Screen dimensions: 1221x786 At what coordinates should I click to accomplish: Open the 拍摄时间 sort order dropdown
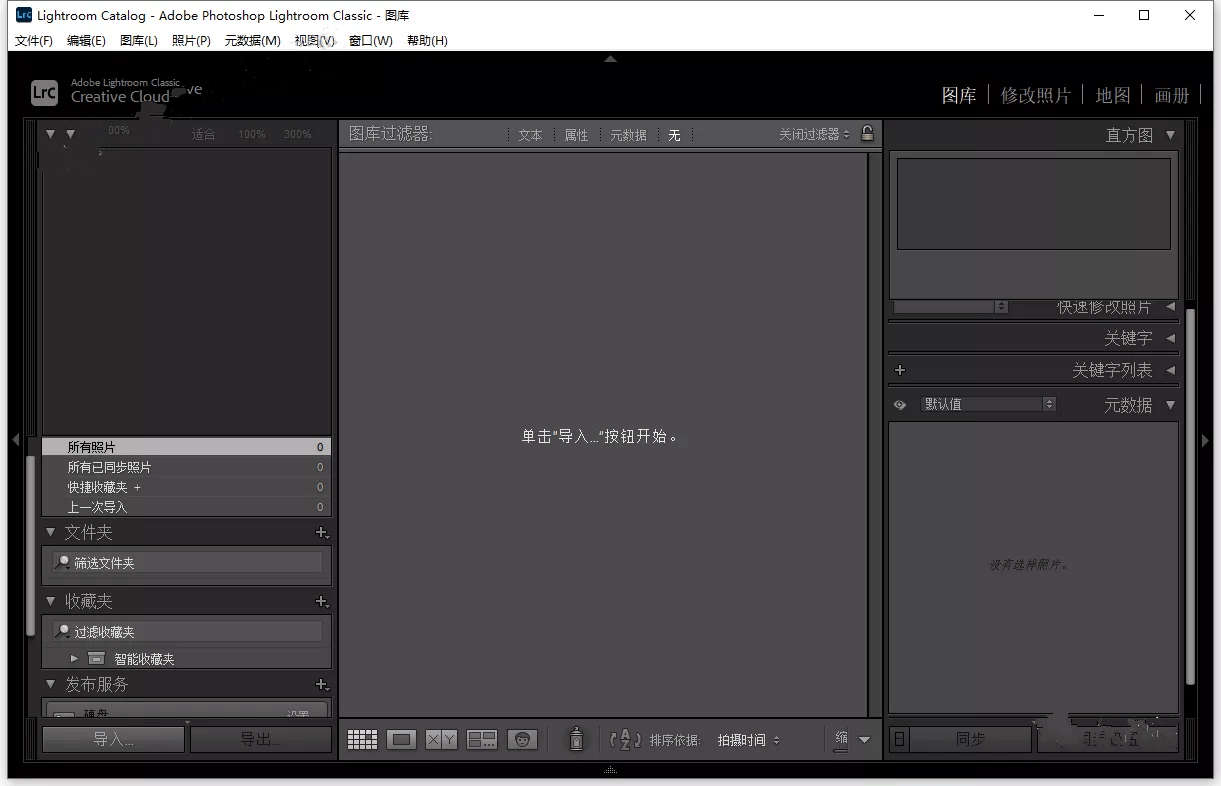tap(749, 740)
